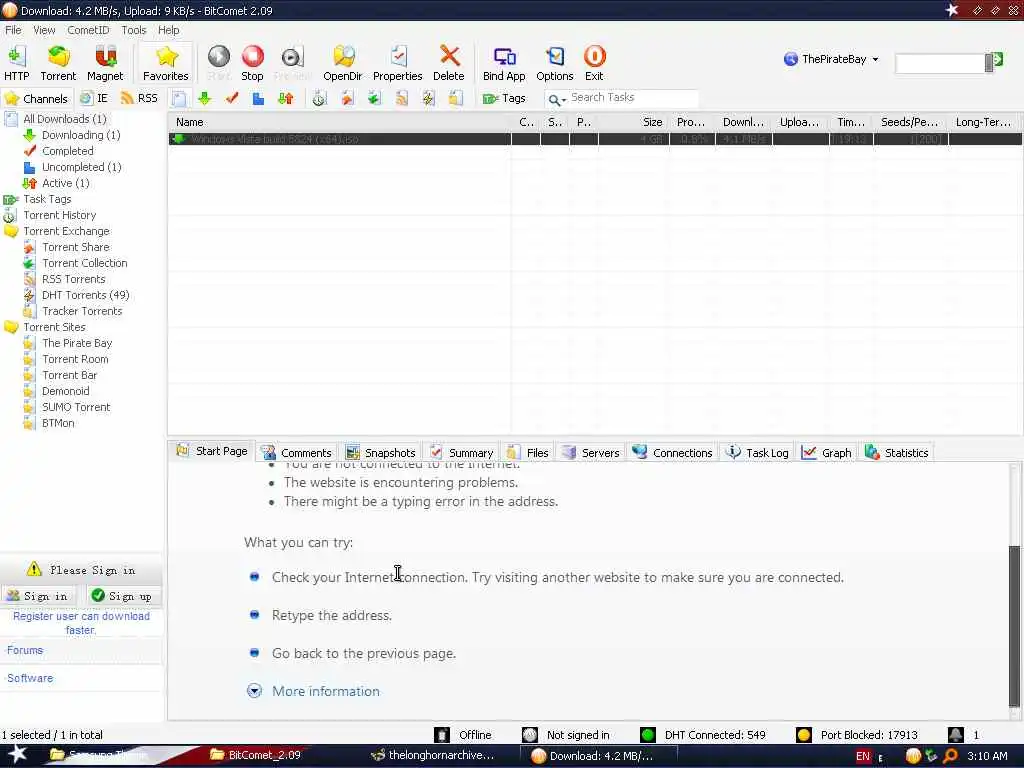Open the Software link
Image resolution: width=1024 pixels, height=768 pixels.
coord(30,678)
